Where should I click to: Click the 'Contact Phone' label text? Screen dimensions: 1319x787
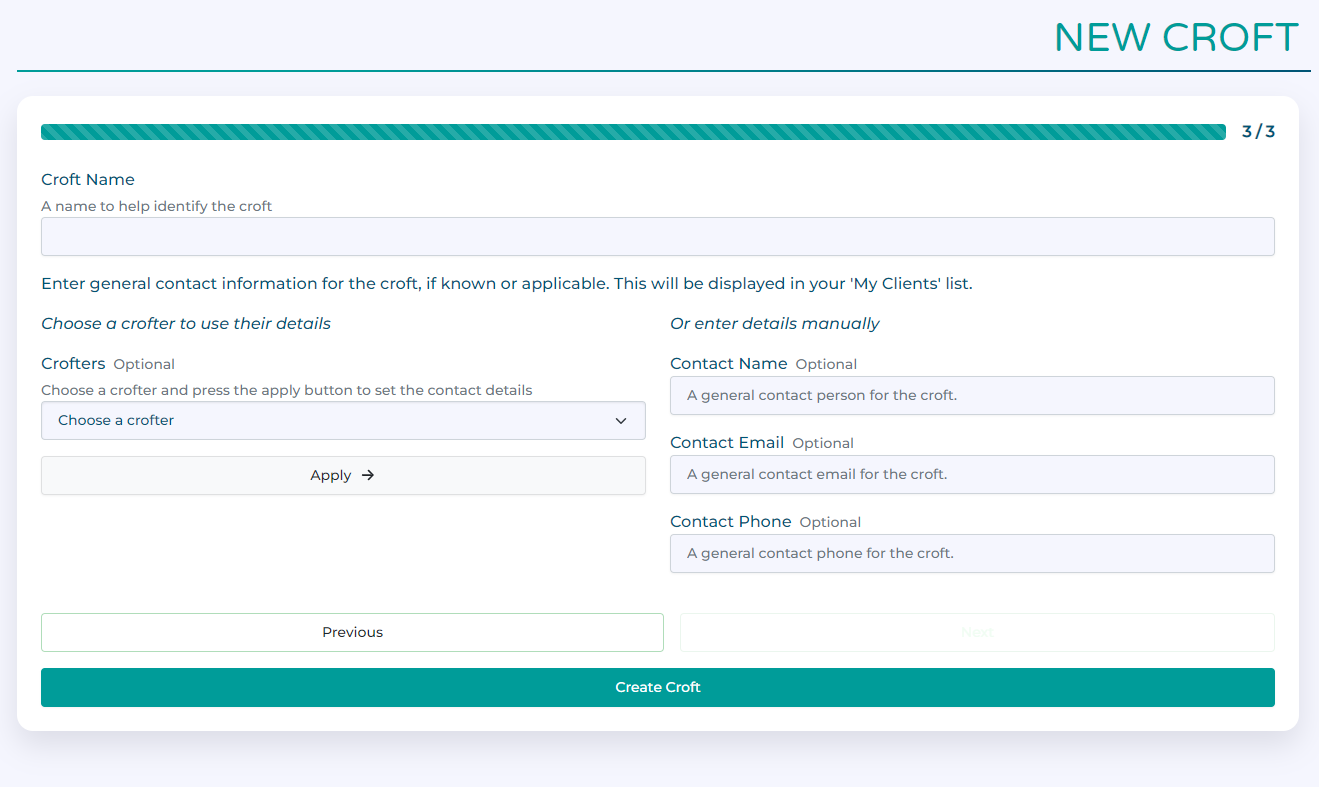click(x=730, y=522)
